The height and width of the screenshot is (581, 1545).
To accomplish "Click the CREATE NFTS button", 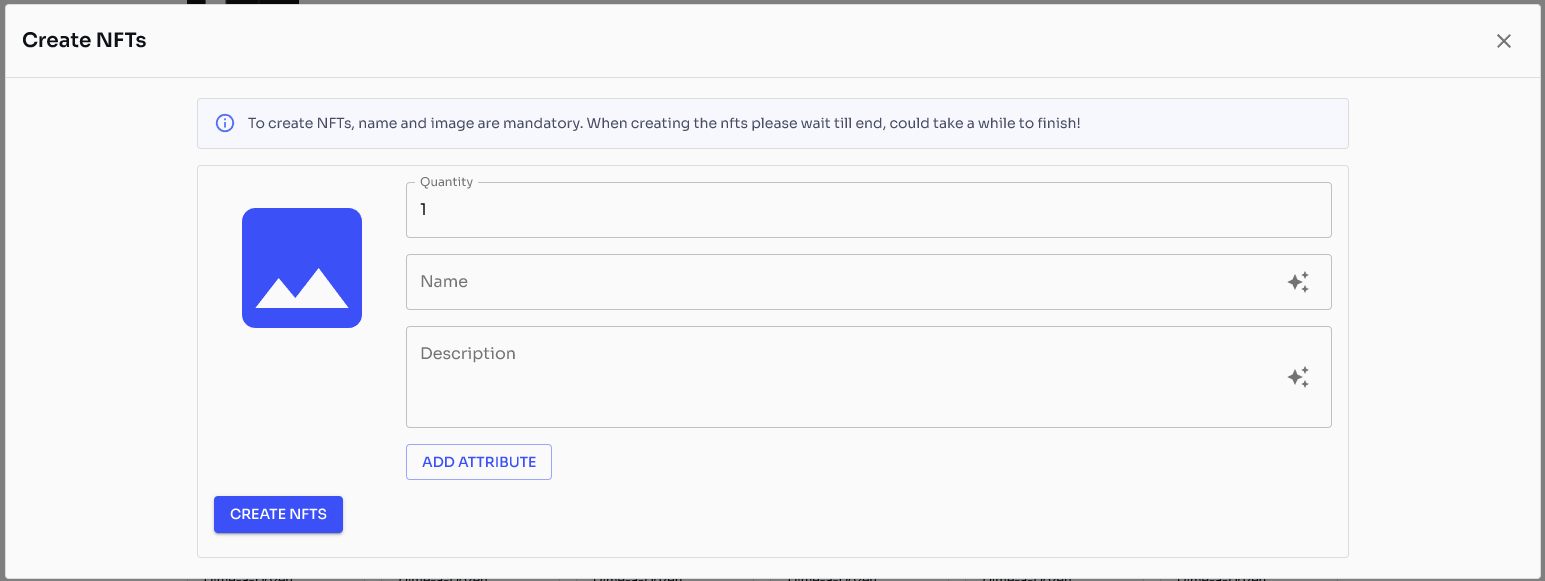I will (x=278, y=514).
